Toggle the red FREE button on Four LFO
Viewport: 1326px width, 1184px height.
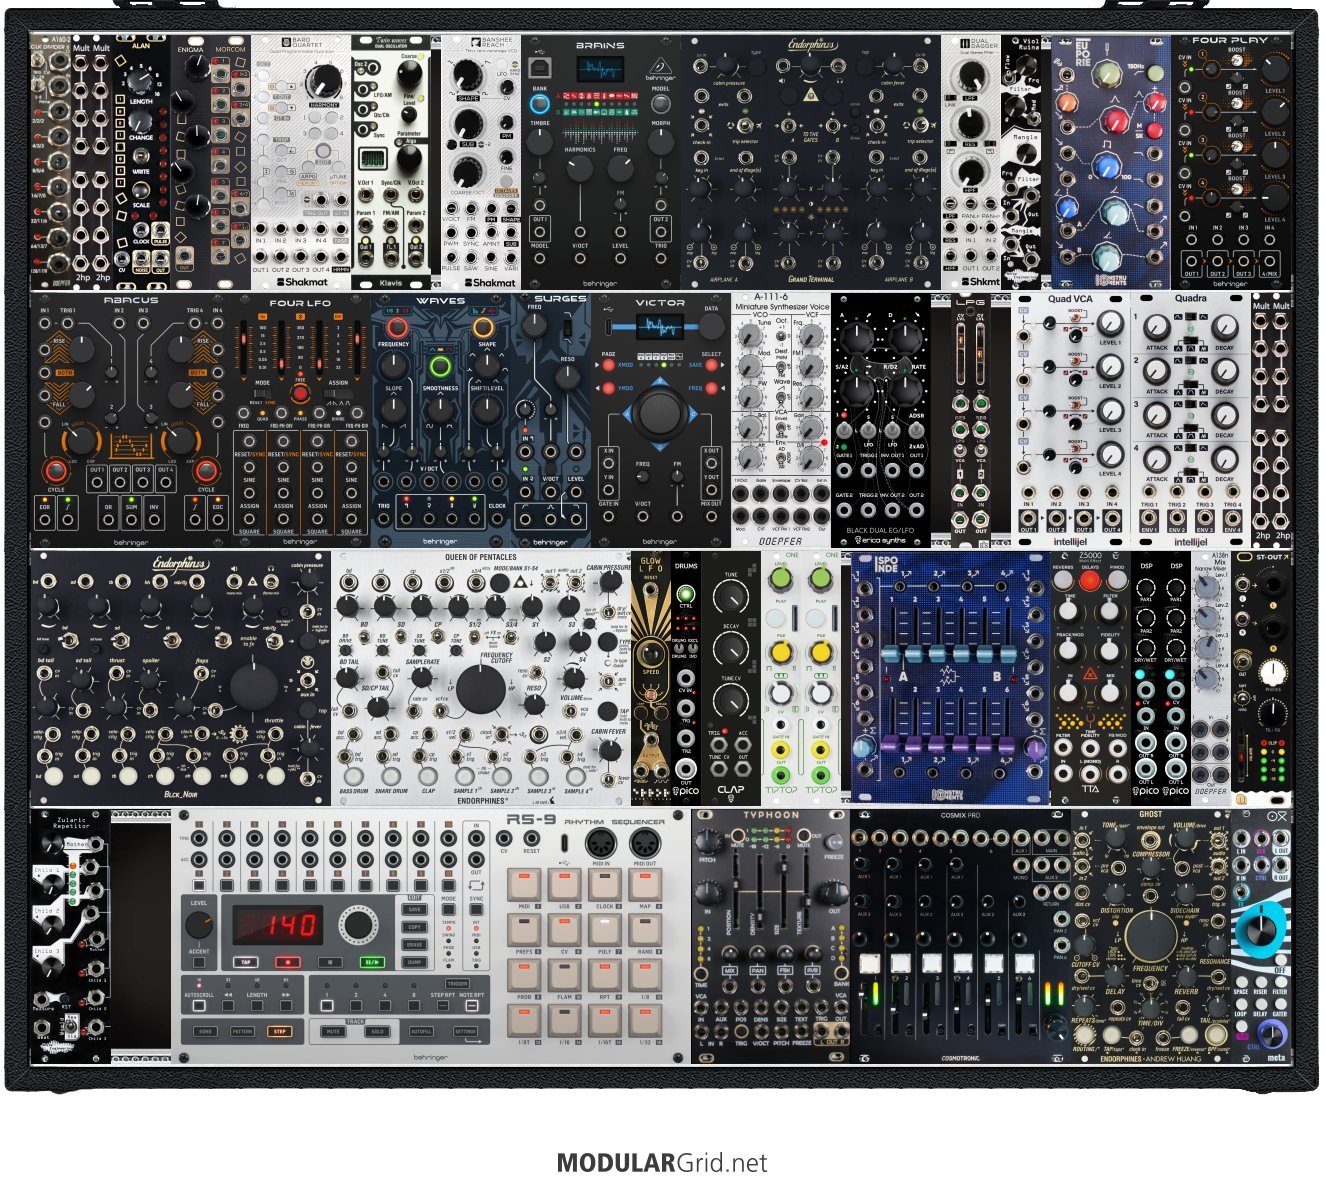tap(300, 395)
